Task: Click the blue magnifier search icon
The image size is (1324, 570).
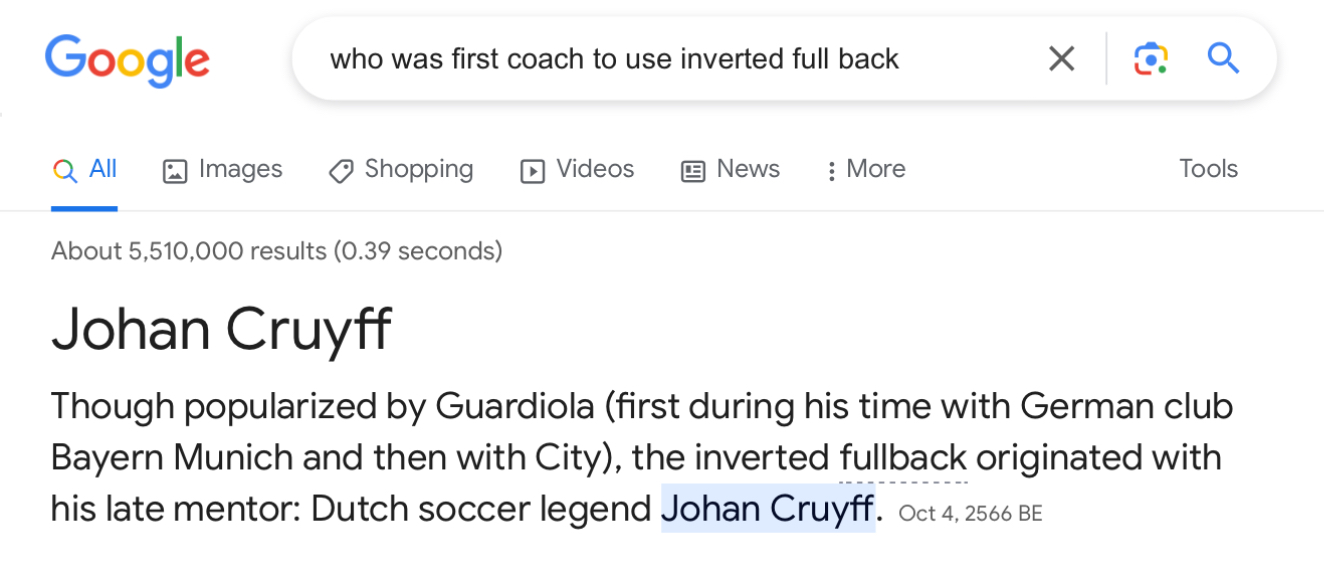Action: 1223,59
